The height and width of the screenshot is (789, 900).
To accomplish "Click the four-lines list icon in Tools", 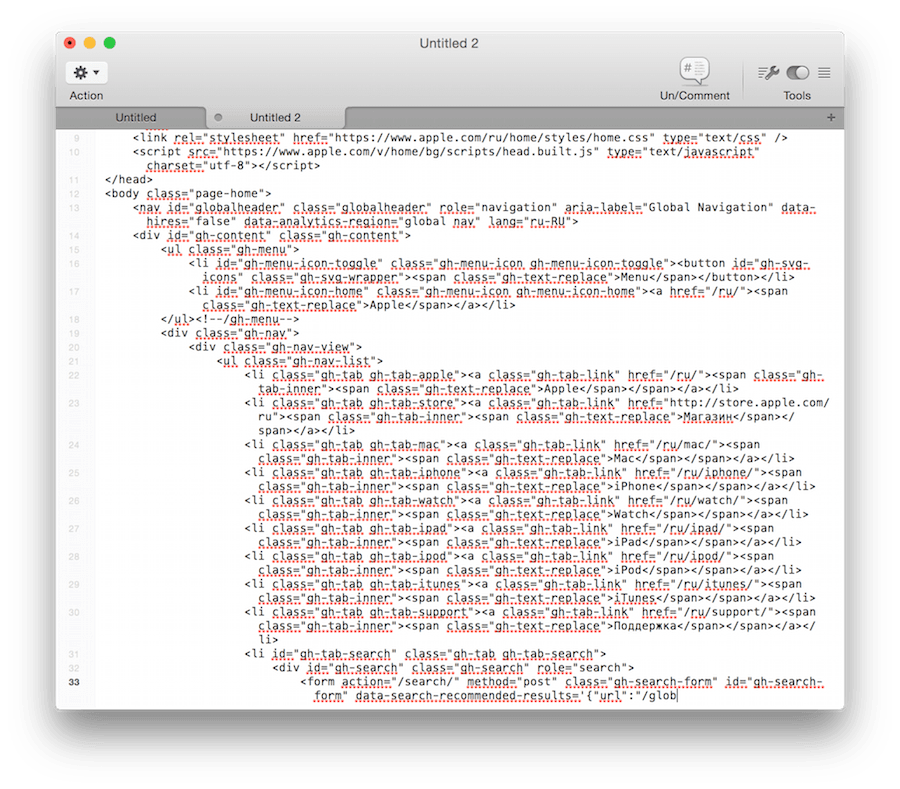I will (824, 73).
